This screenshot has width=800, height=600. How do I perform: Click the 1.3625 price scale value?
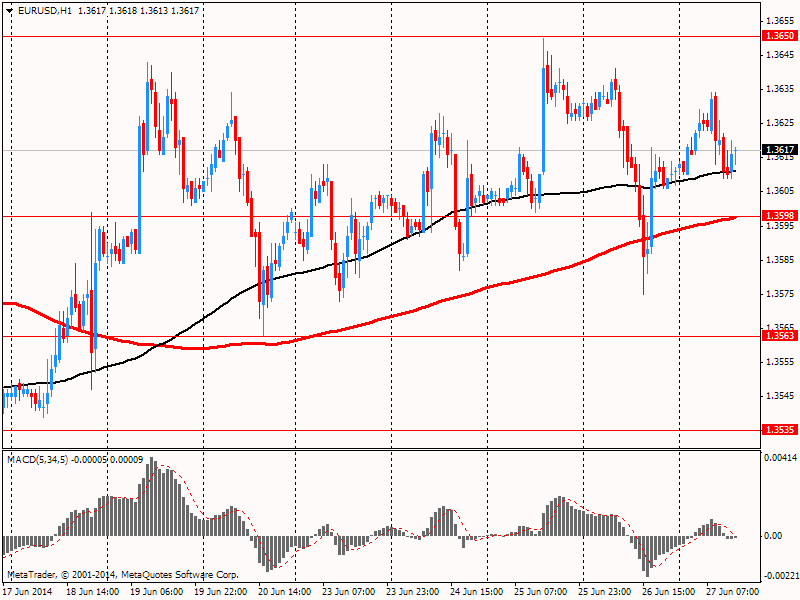point(780,123)
